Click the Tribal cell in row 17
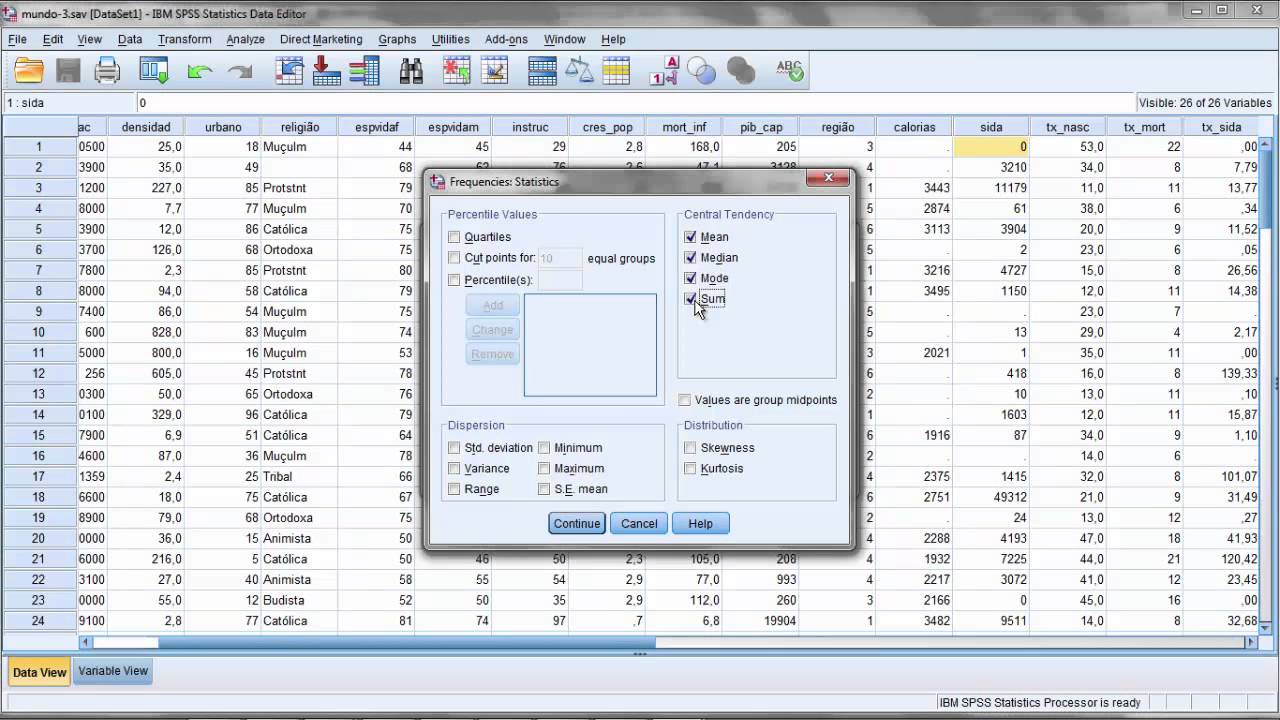This screenshot has width=1280, height=720. (299, 476)
